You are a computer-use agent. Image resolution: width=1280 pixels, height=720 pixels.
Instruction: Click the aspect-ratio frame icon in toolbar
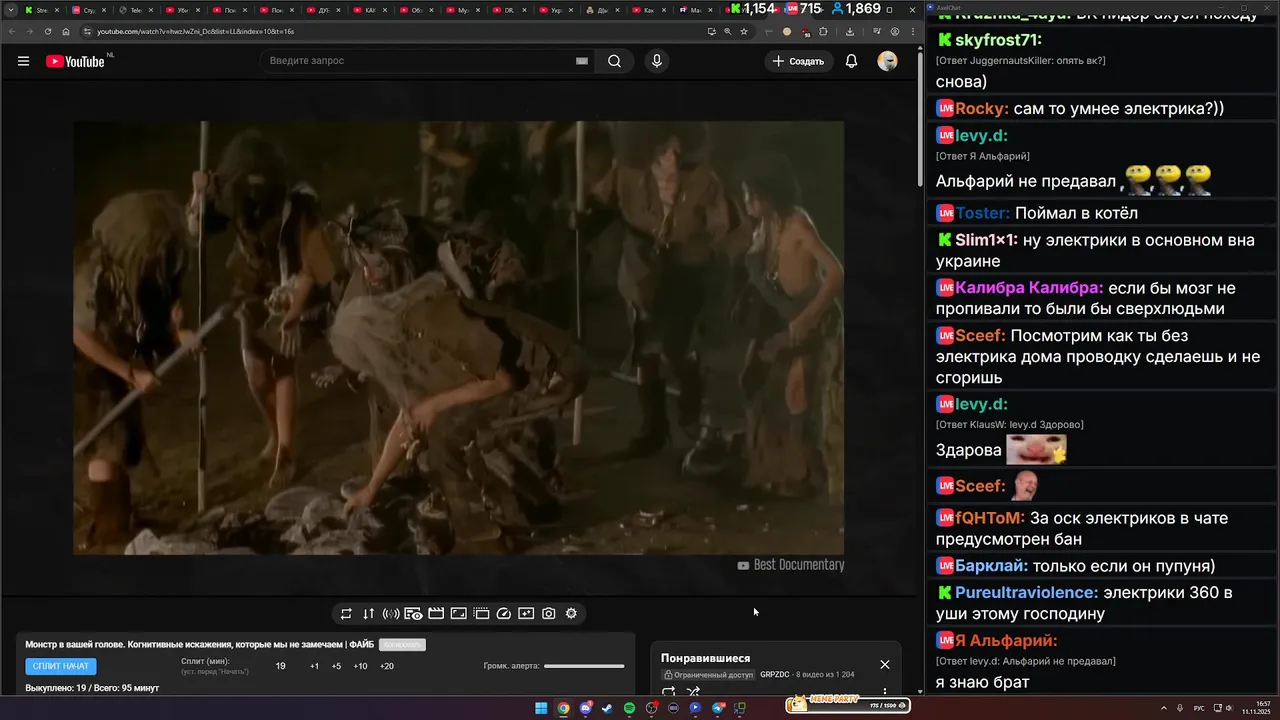pos(458,614)
